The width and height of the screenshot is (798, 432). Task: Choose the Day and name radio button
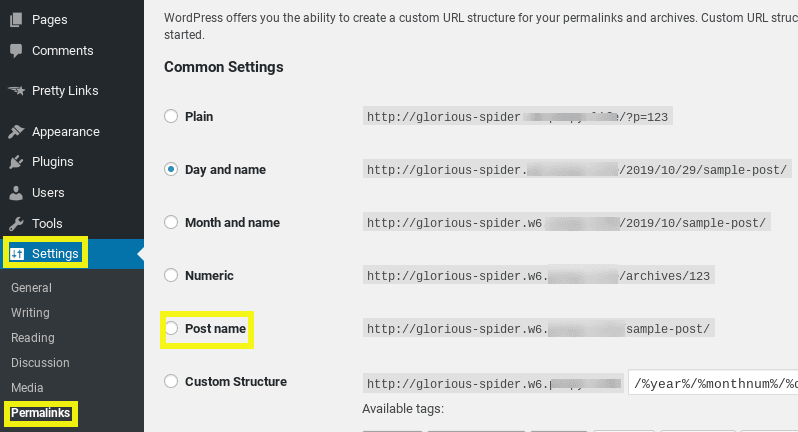coord(171,169)
